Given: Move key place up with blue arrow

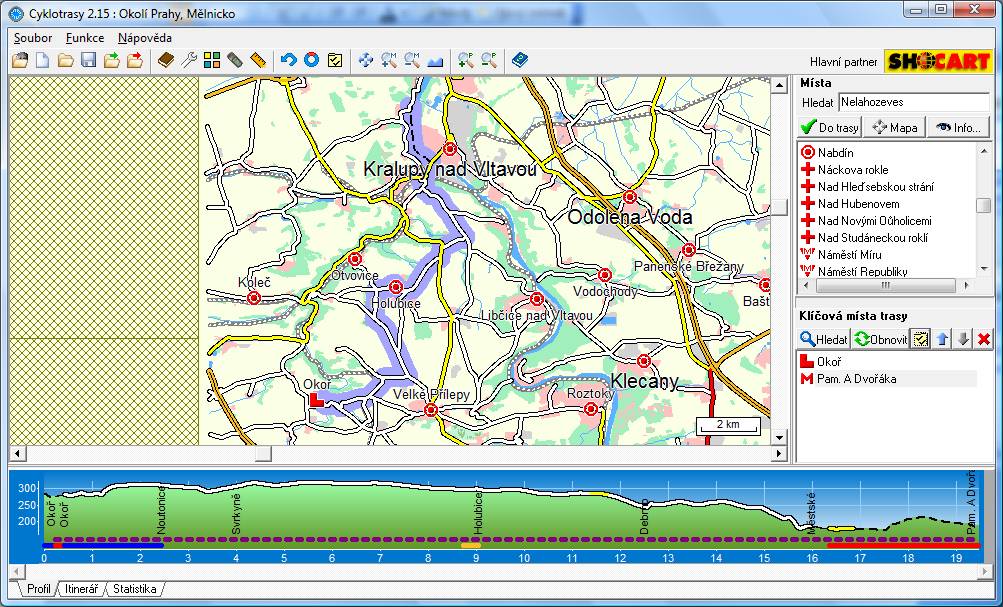Looking at the screenshot, I should (x=942, y=339).
